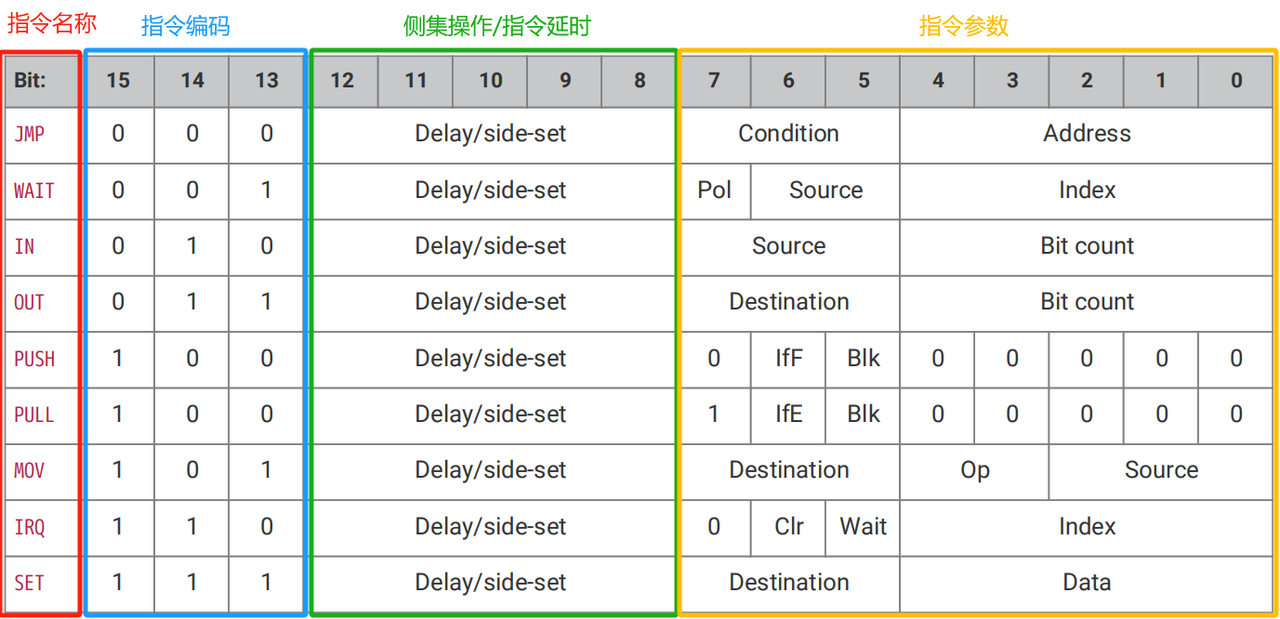
Task: Select the Bit 0 column header
Action: (x=1236, y=80)
